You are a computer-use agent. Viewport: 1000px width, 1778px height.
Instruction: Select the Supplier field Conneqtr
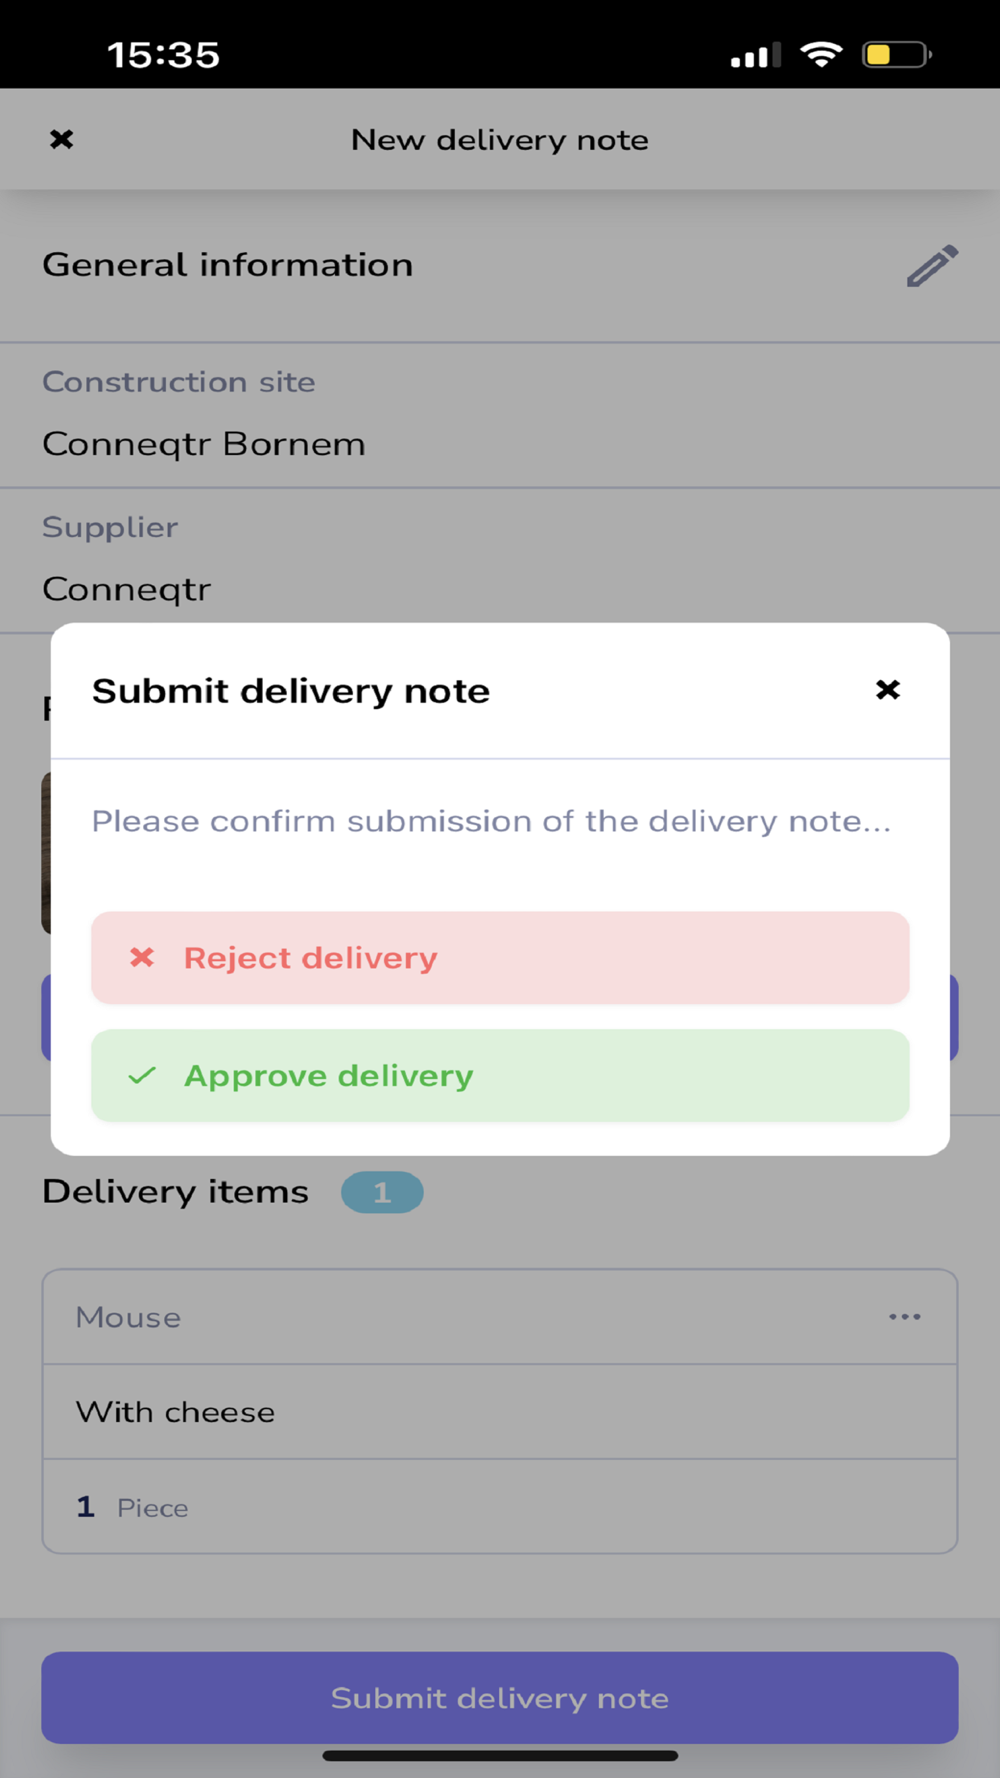coord(500,561)
